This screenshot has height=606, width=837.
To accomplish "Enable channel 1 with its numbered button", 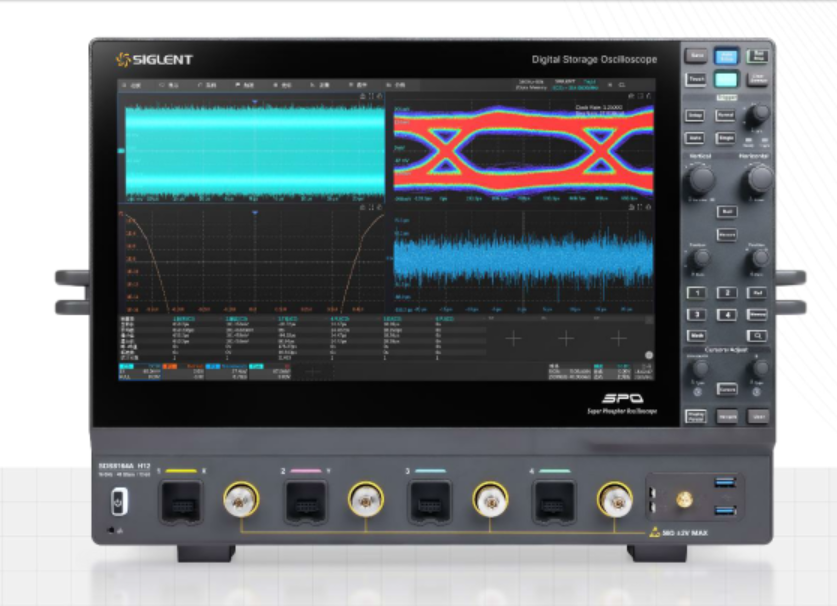I will tap(696, 293).
